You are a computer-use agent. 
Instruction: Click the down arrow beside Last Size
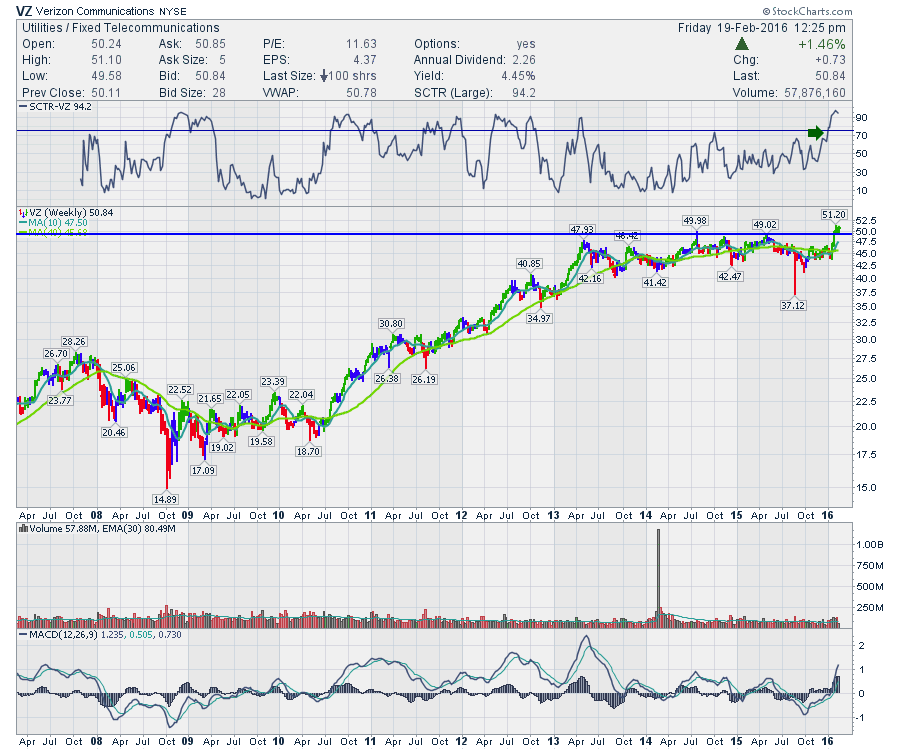point(327,77)
